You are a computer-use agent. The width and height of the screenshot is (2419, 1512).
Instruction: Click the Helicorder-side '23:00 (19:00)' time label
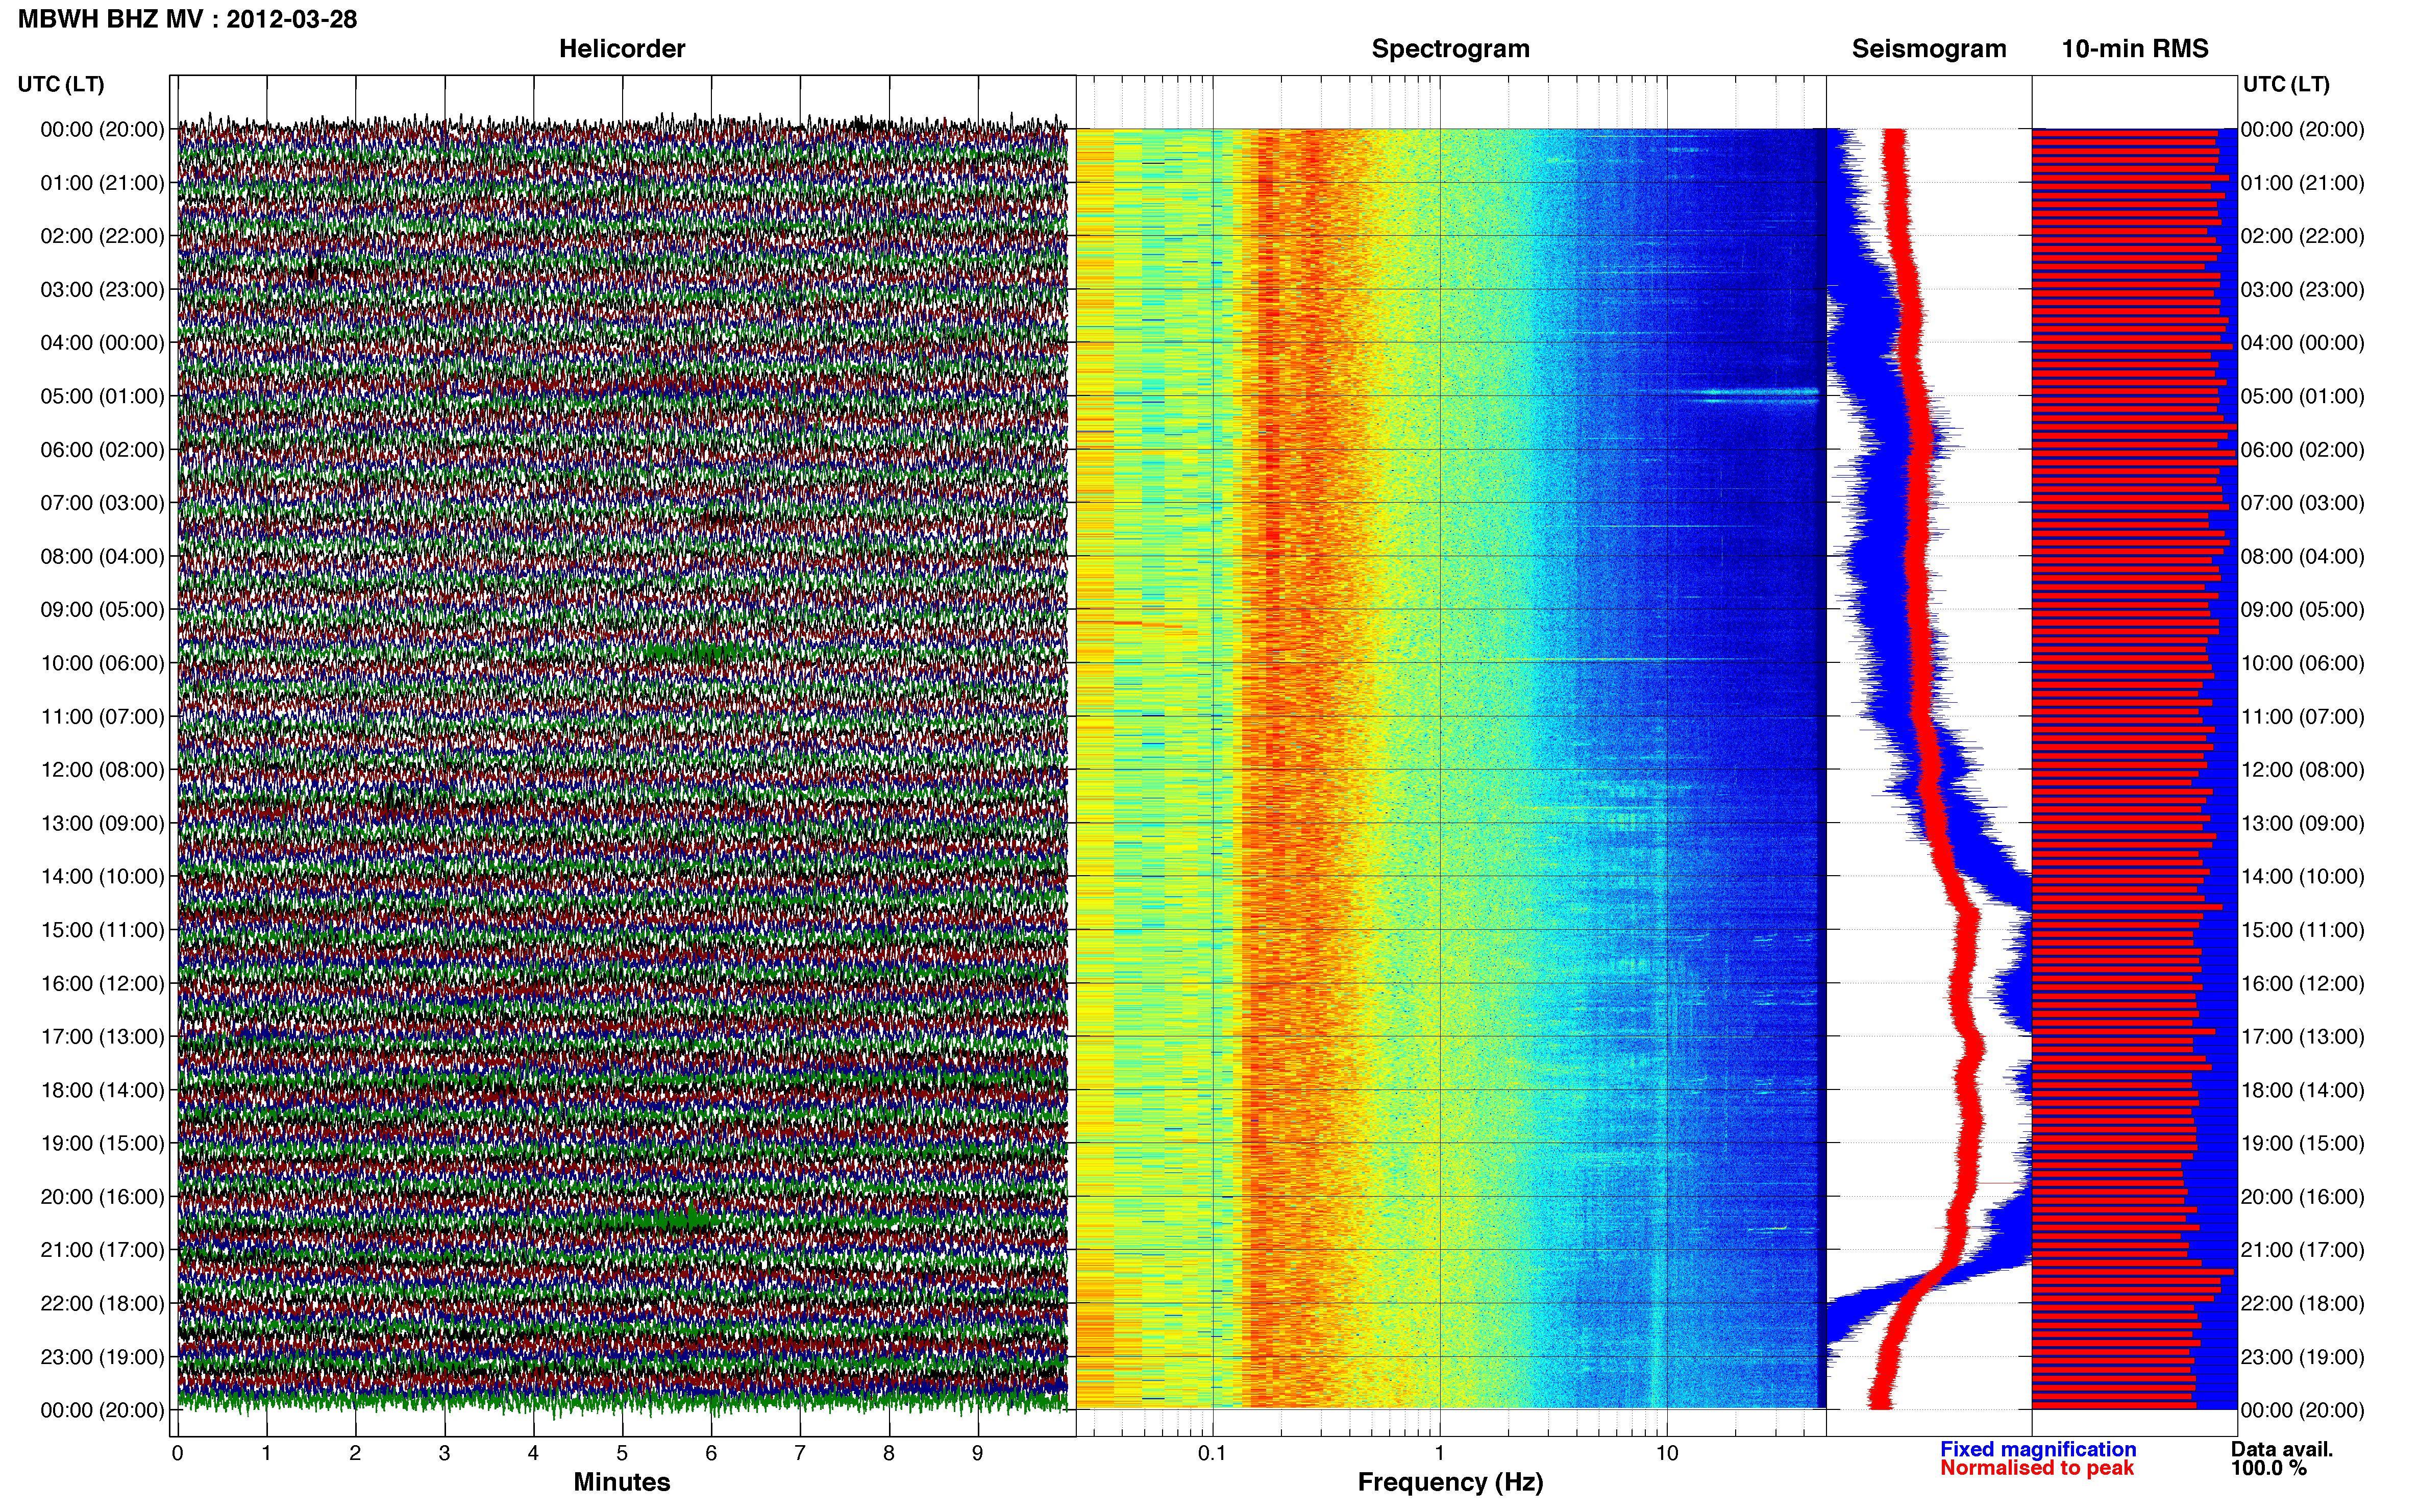pos(102,1357)
